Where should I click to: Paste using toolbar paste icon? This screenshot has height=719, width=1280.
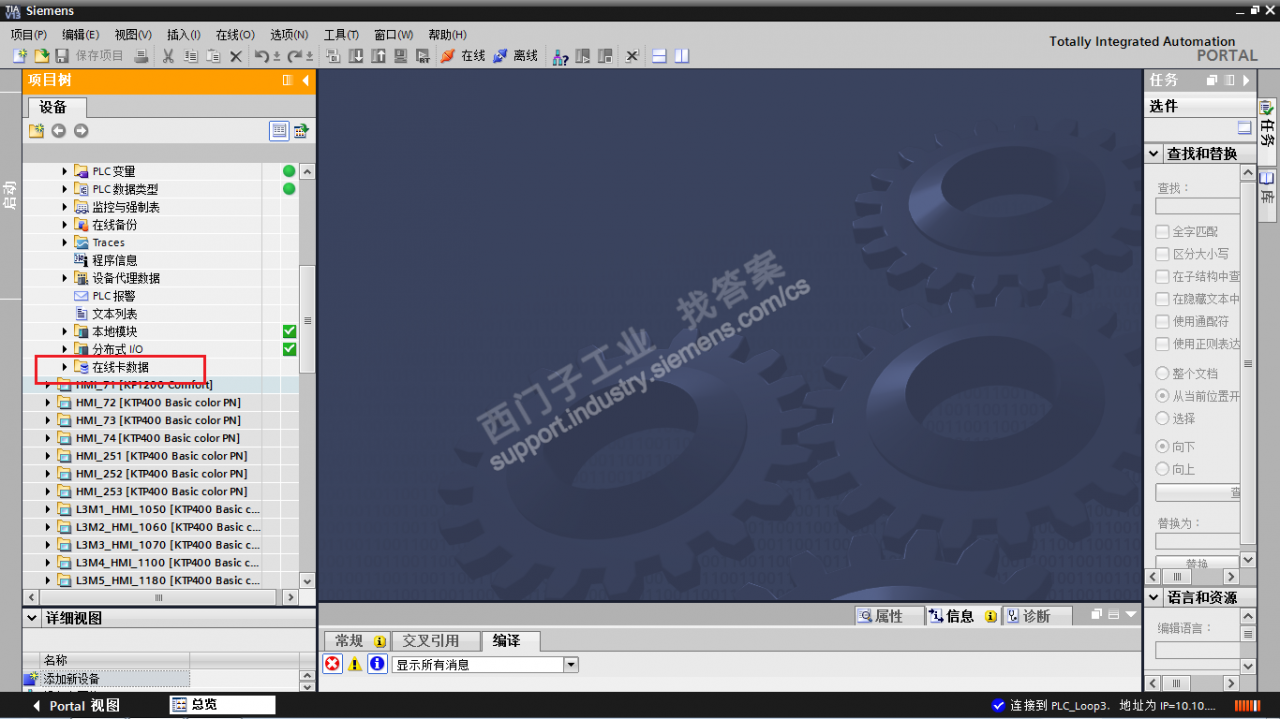(213, 56)
